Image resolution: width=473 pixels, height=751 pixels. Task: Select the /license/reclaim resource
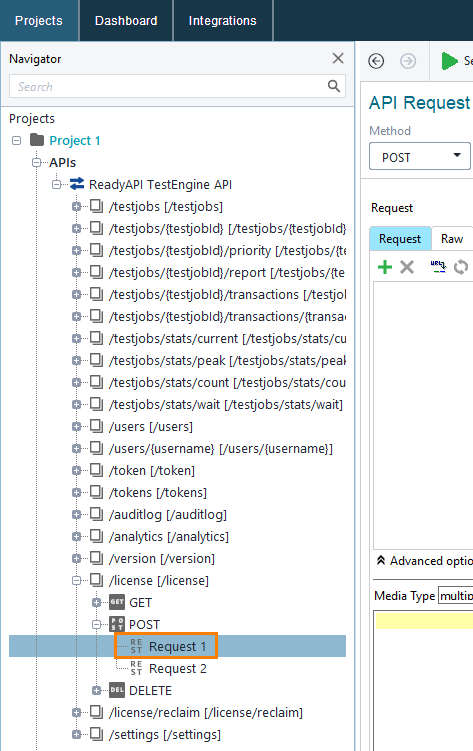point(206,713)
